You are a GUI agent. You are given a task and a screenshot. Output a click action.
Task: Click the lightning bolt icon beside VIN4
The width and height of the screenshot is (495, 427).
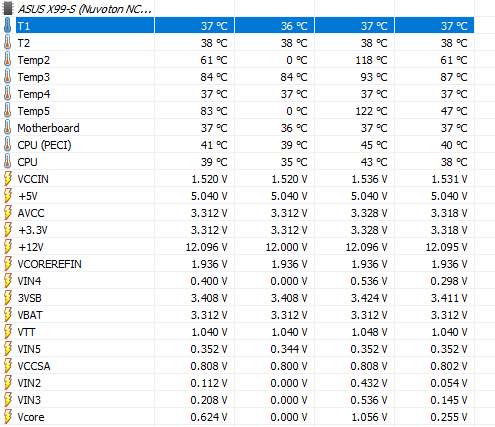coord(8,281)
